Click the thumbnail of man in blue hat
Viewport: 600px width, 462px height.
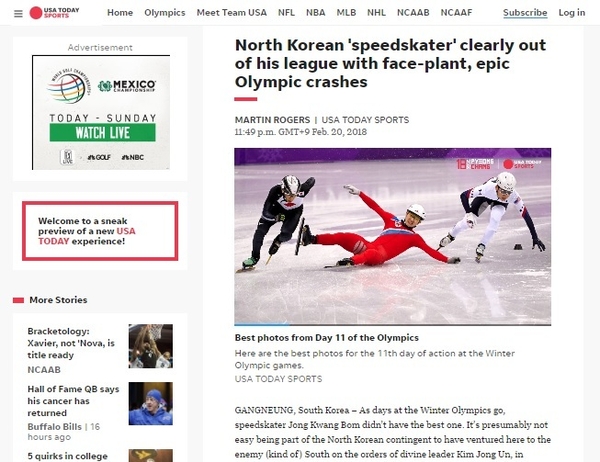coord(151,403)
